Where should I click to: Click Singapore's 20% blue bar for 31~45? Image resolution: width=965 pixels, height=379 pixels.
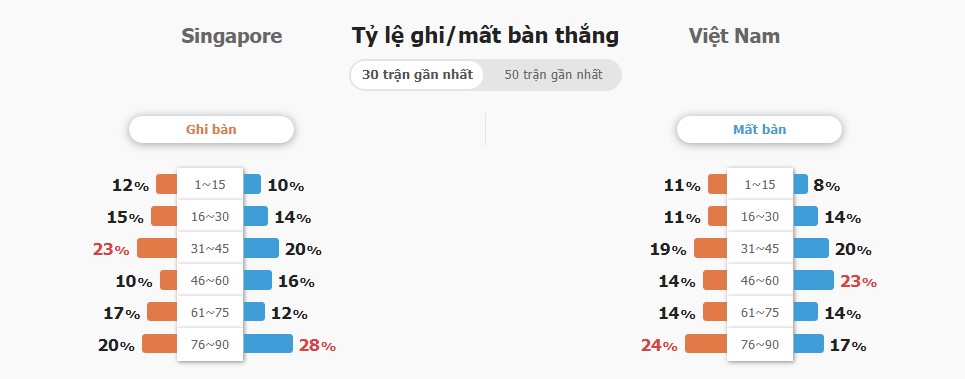coord(261,248)
